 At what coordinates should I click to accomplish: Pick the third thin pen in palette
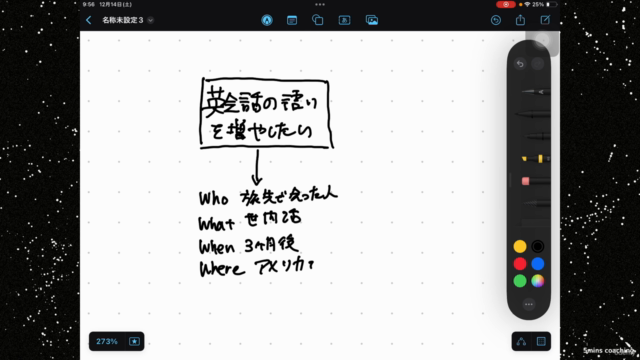[538, 136]
